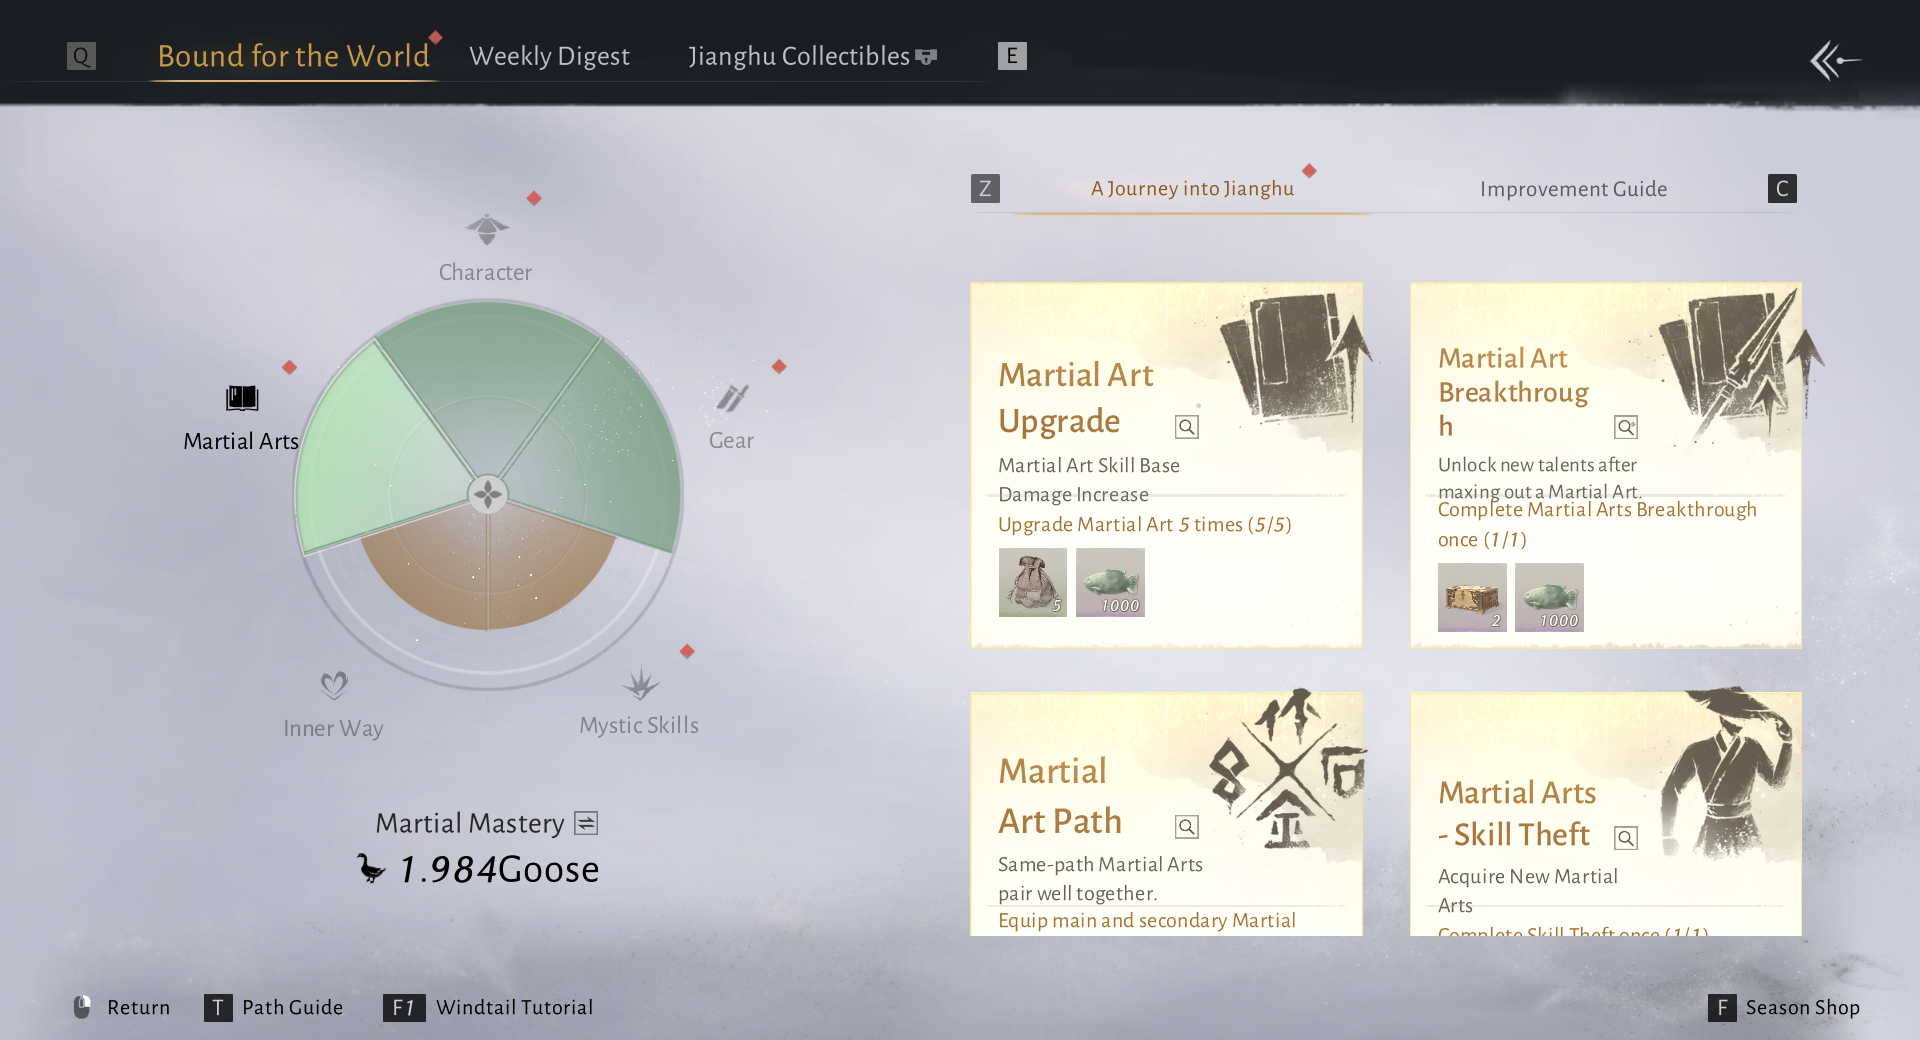Click the chest reward in Martial Art Breakthrough
Viewport: 1920px width, 1040px height.
(x=1472, y=597)
